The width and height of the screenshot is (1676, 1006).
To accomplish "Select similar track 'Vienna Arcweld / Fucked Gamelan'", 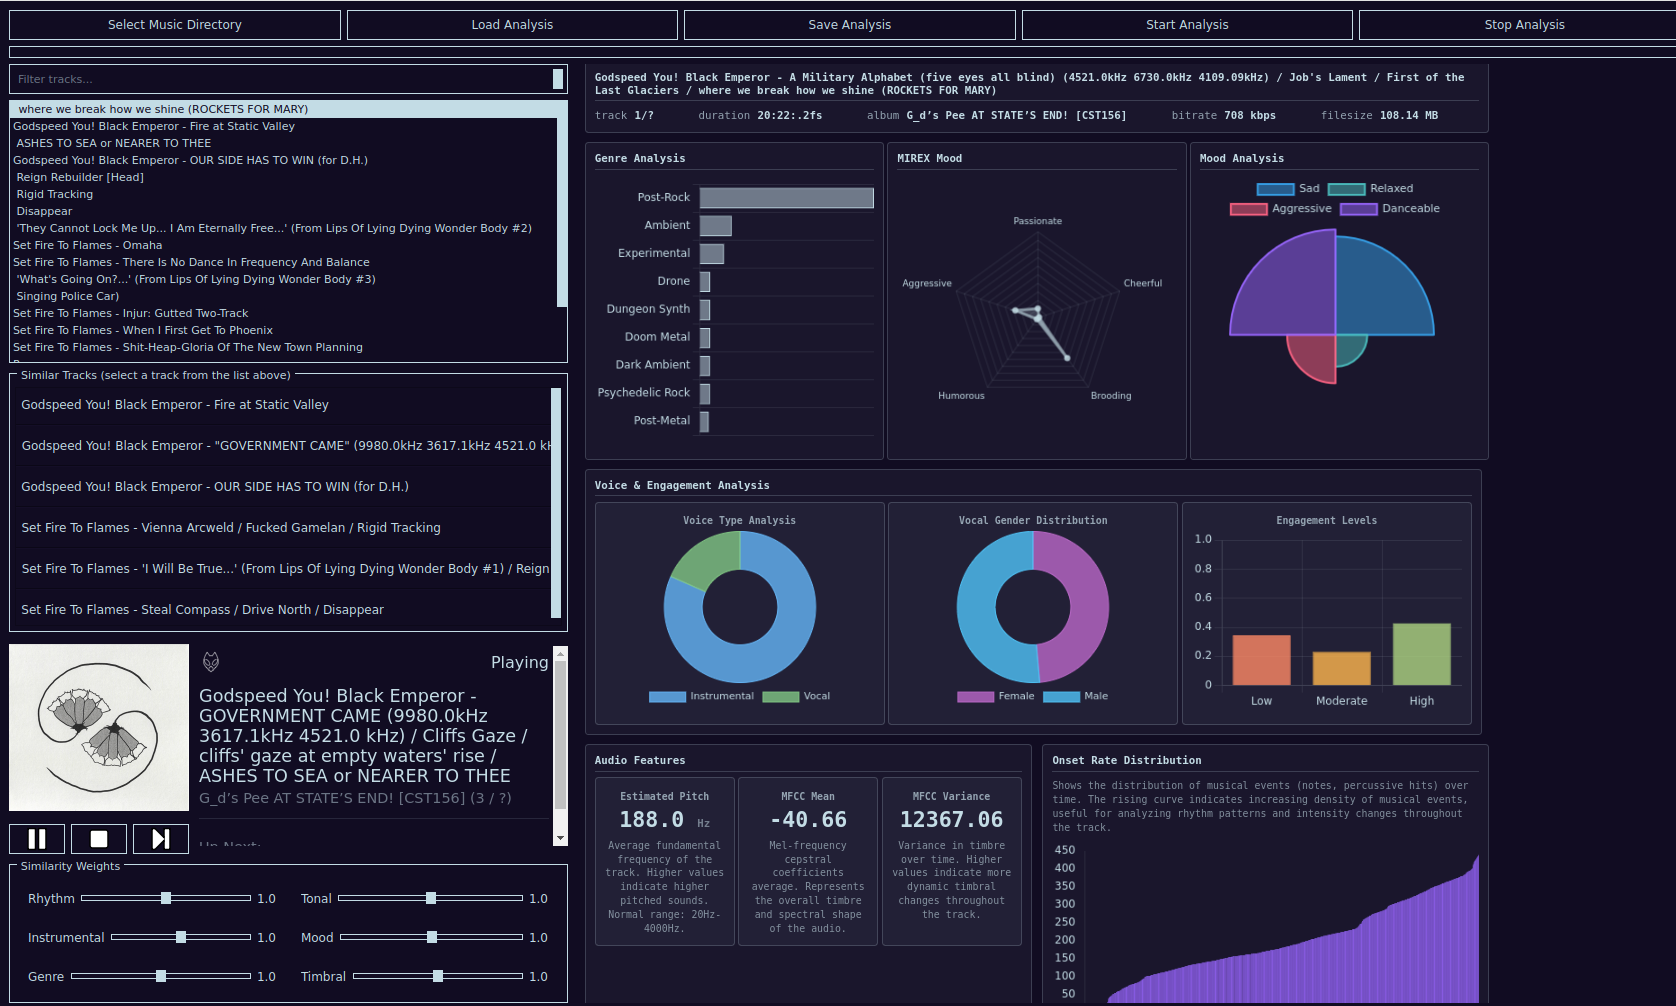I will coord(283,528).
